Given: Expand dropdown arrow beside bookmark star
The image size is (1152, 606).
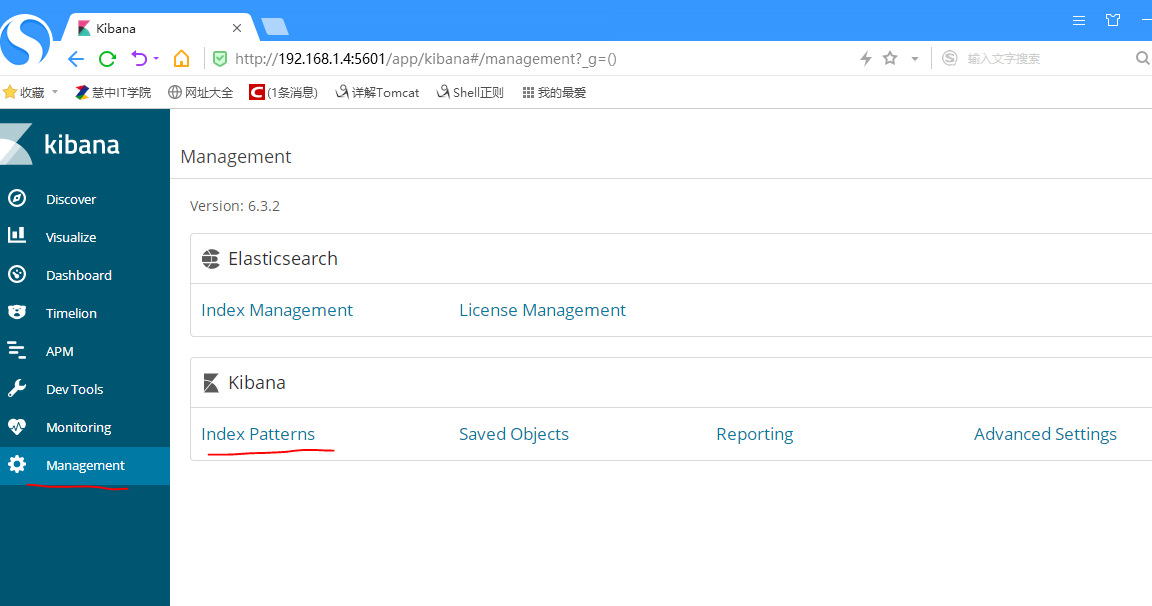Looking at the screenshot, I should coord(915,59).
